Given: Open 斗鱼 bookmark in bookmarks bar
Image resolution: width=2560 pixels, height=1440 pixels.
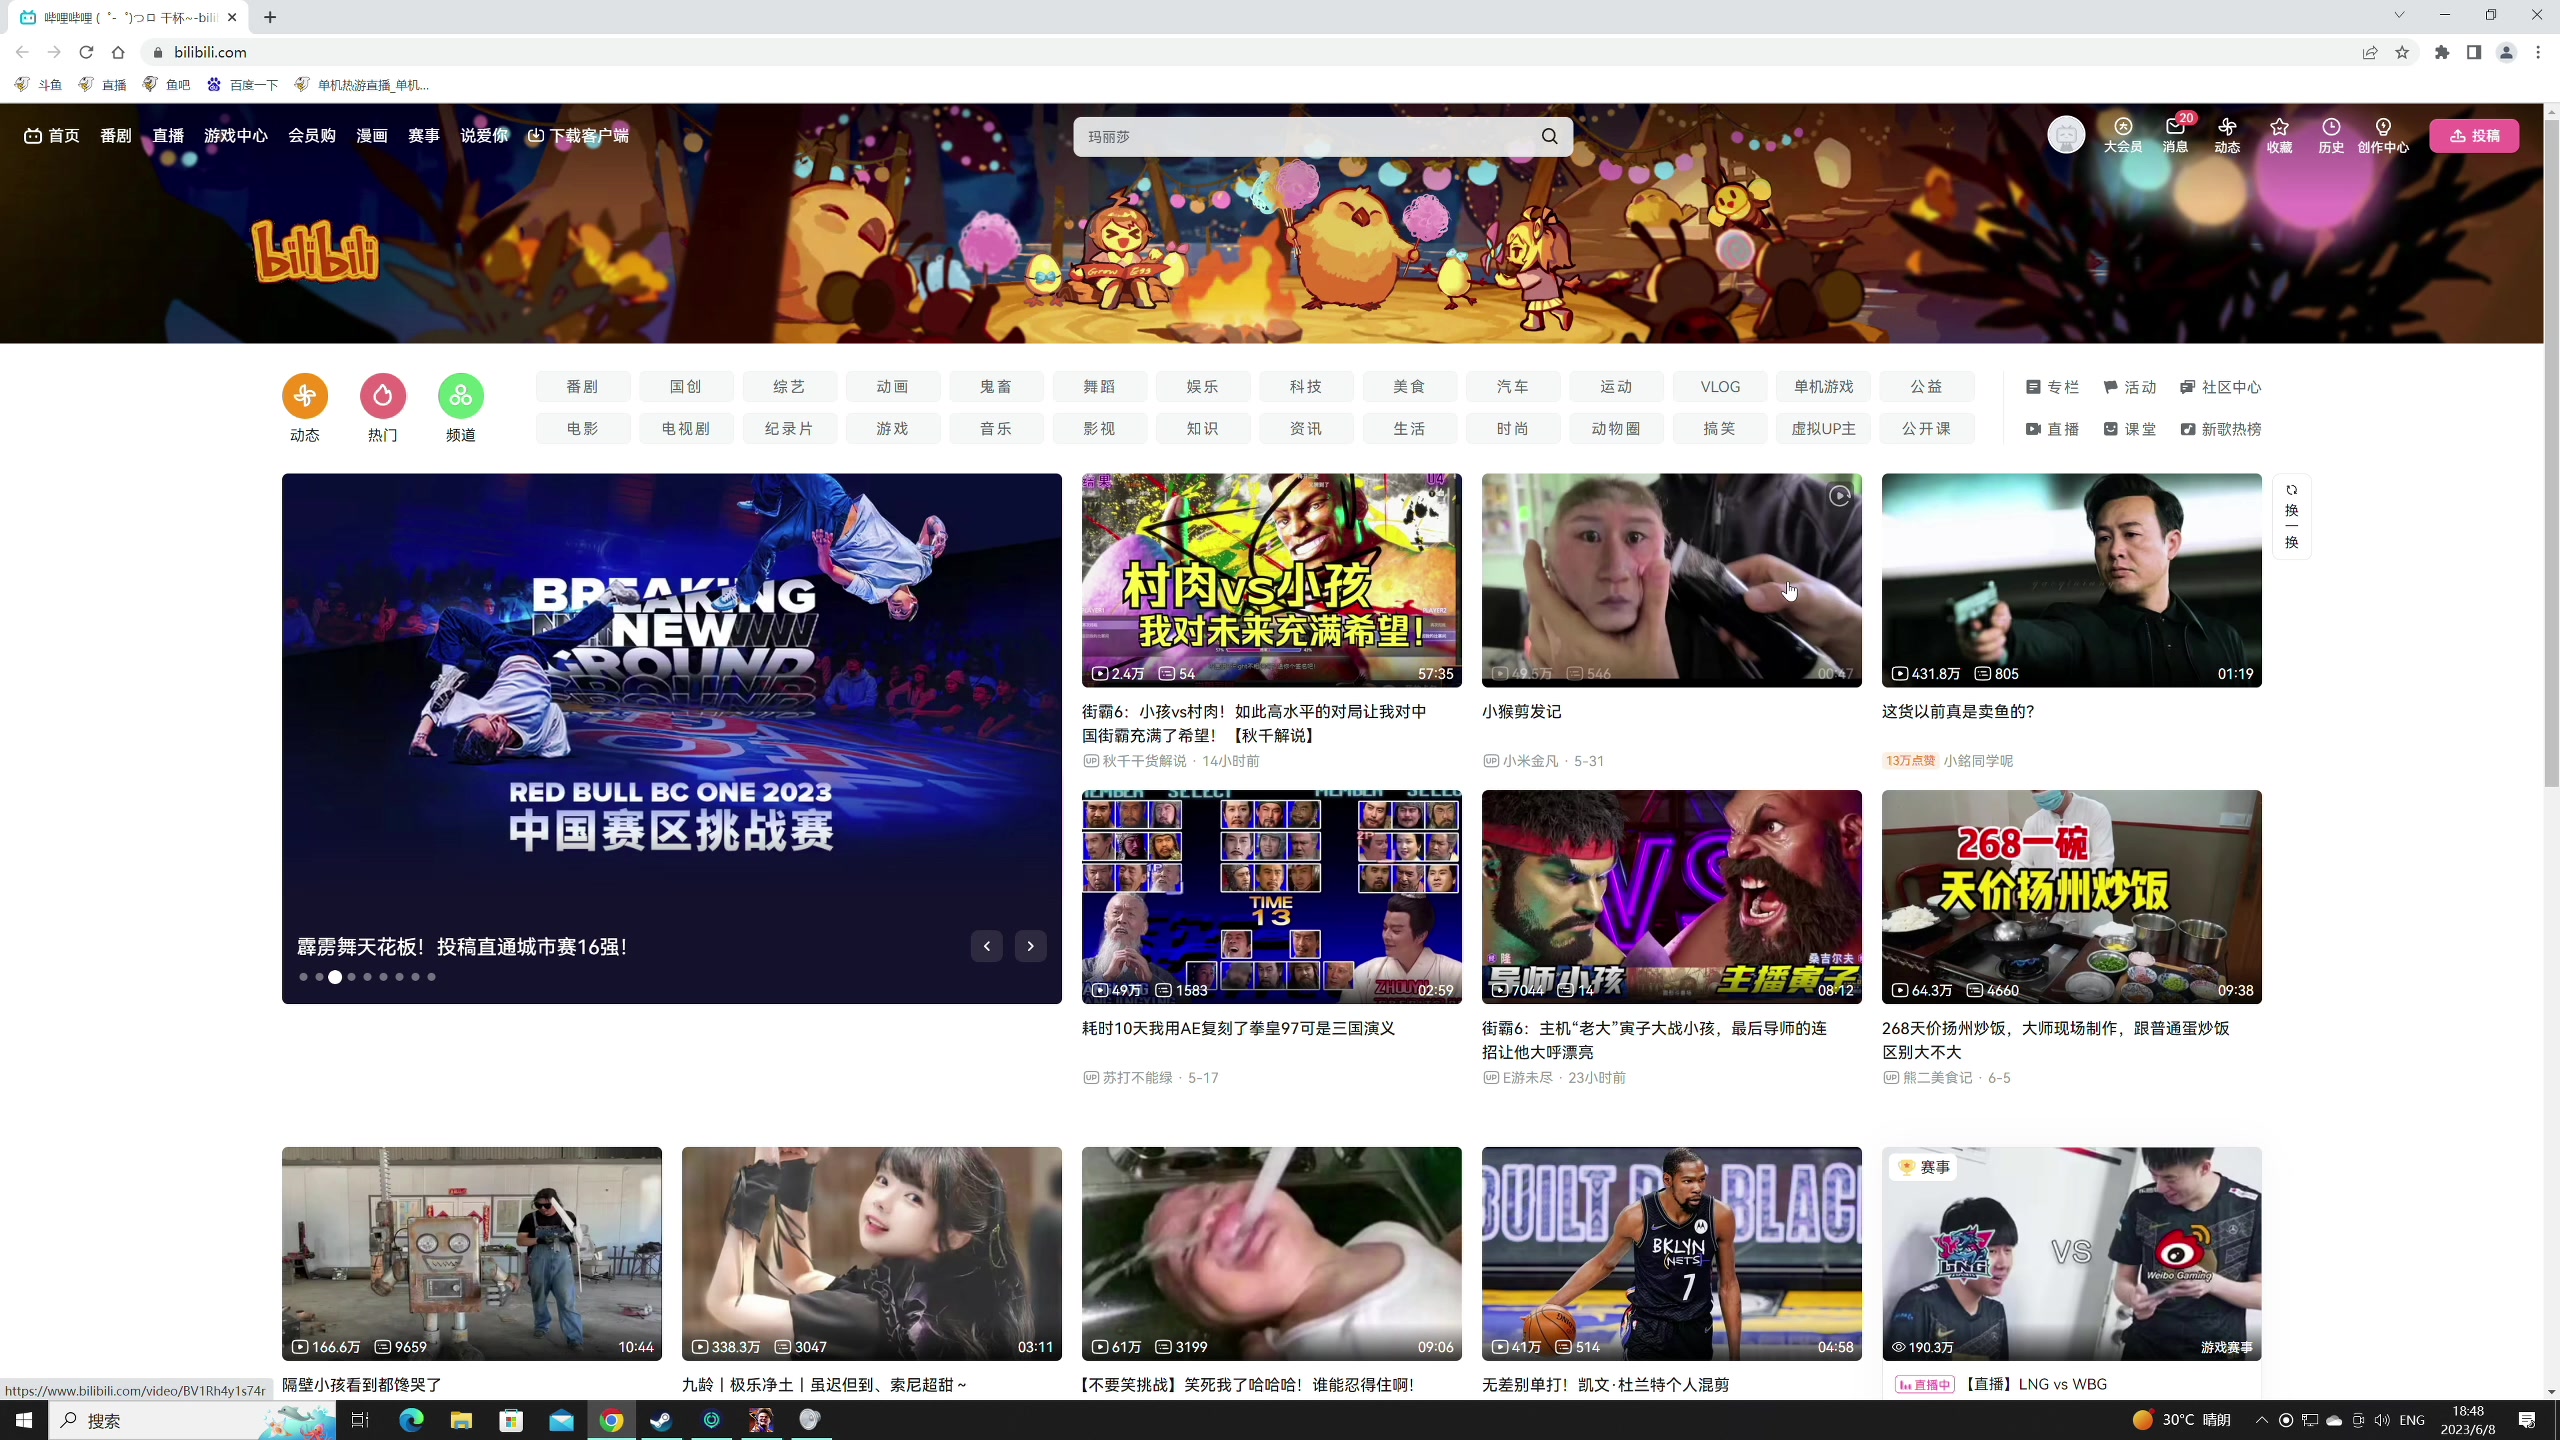Looking at the screenshot, I should pos(38,85).
